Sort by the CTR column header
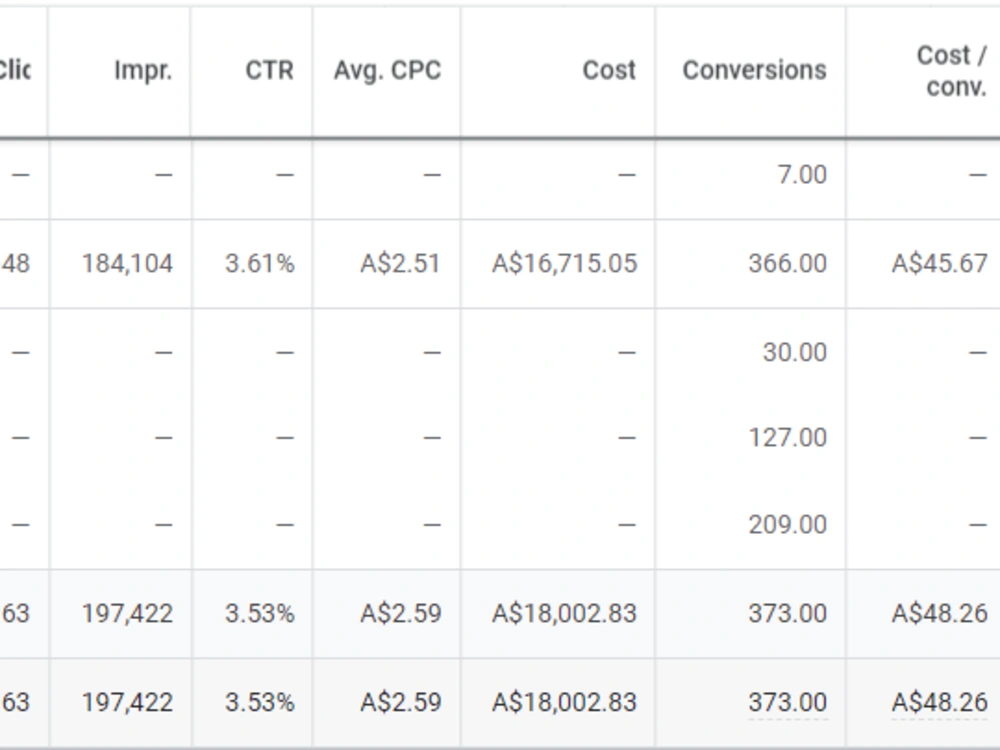Image resolution: width=1000 pixels, height=750 pixels. [x=270, y=70]
